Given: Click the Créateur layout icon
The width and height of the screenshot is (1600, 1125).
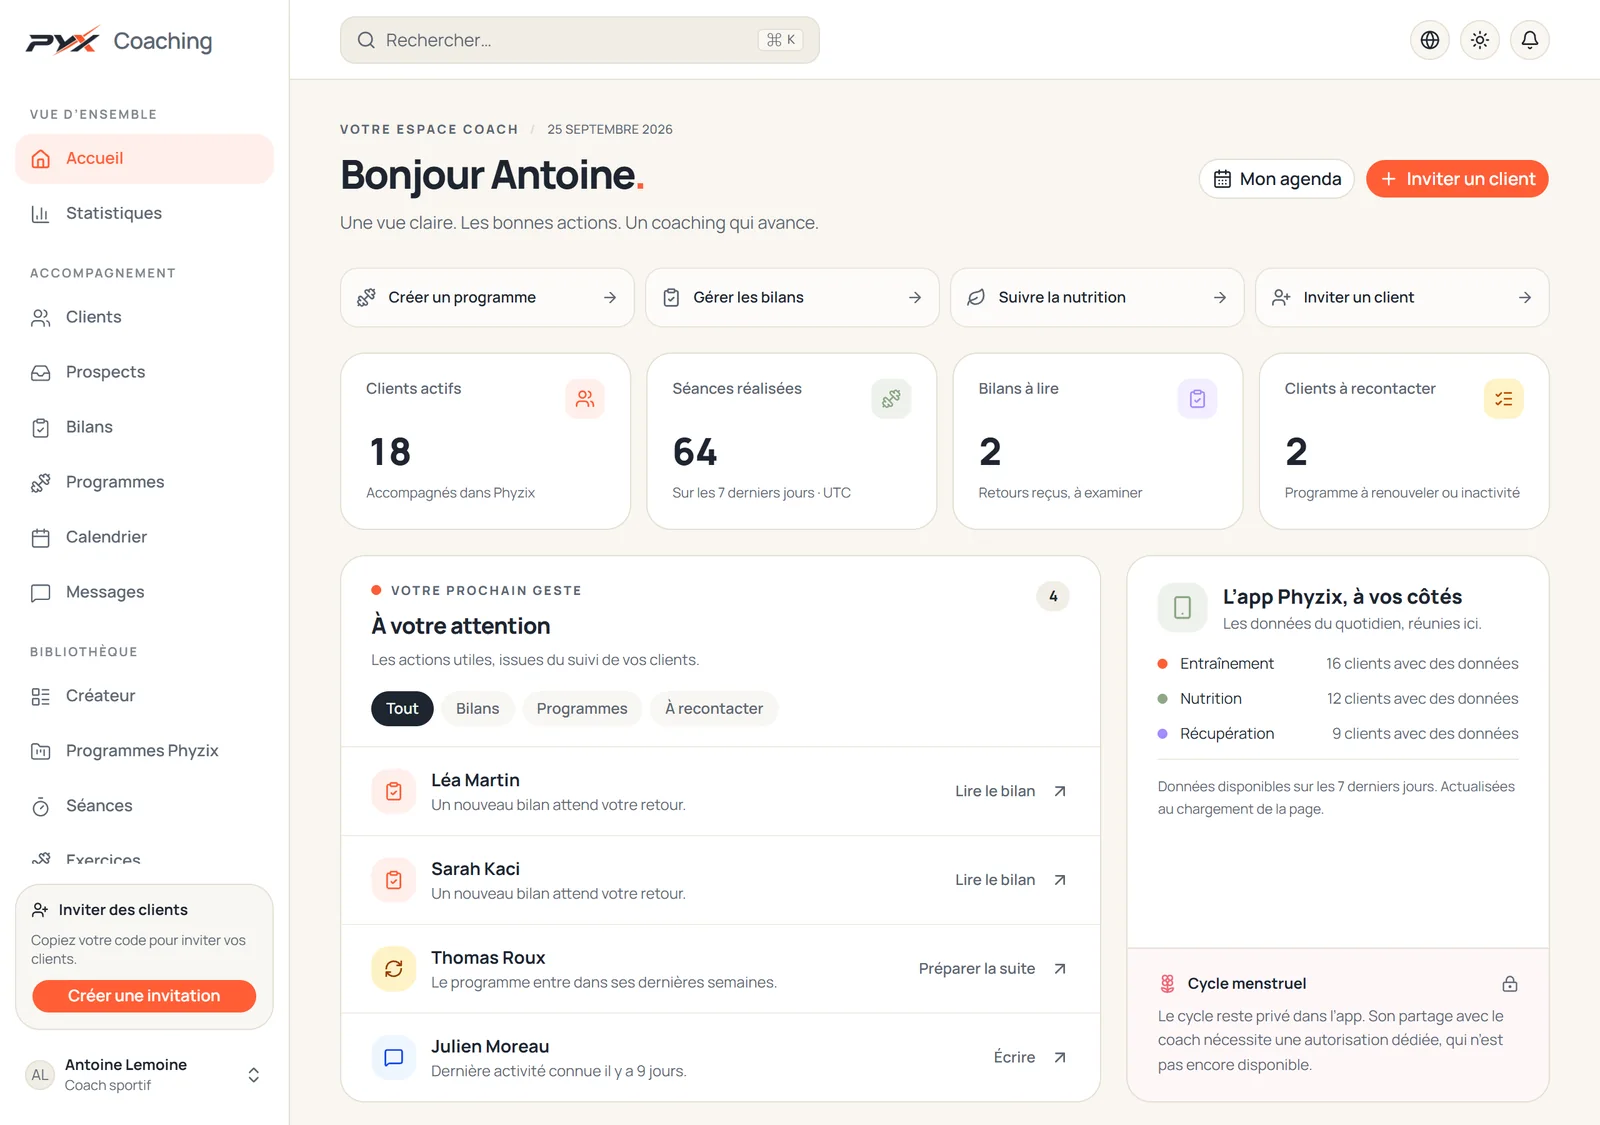Looking at the screenshot, I should point(41,697).
